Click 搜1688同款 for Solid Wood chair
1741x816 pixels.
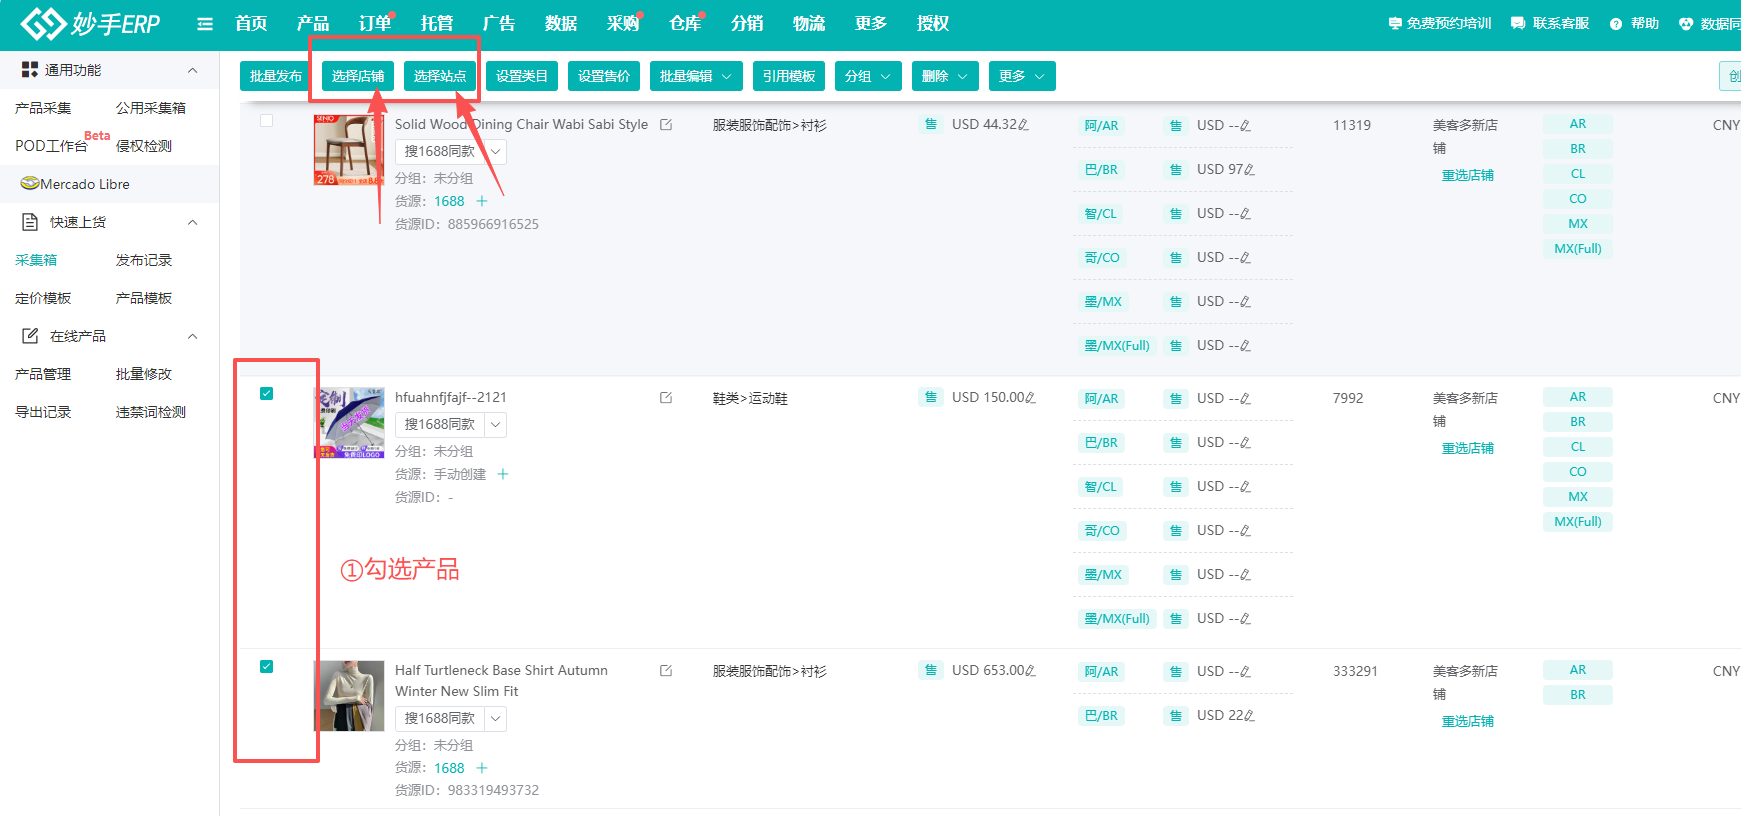tap(440, 152)
